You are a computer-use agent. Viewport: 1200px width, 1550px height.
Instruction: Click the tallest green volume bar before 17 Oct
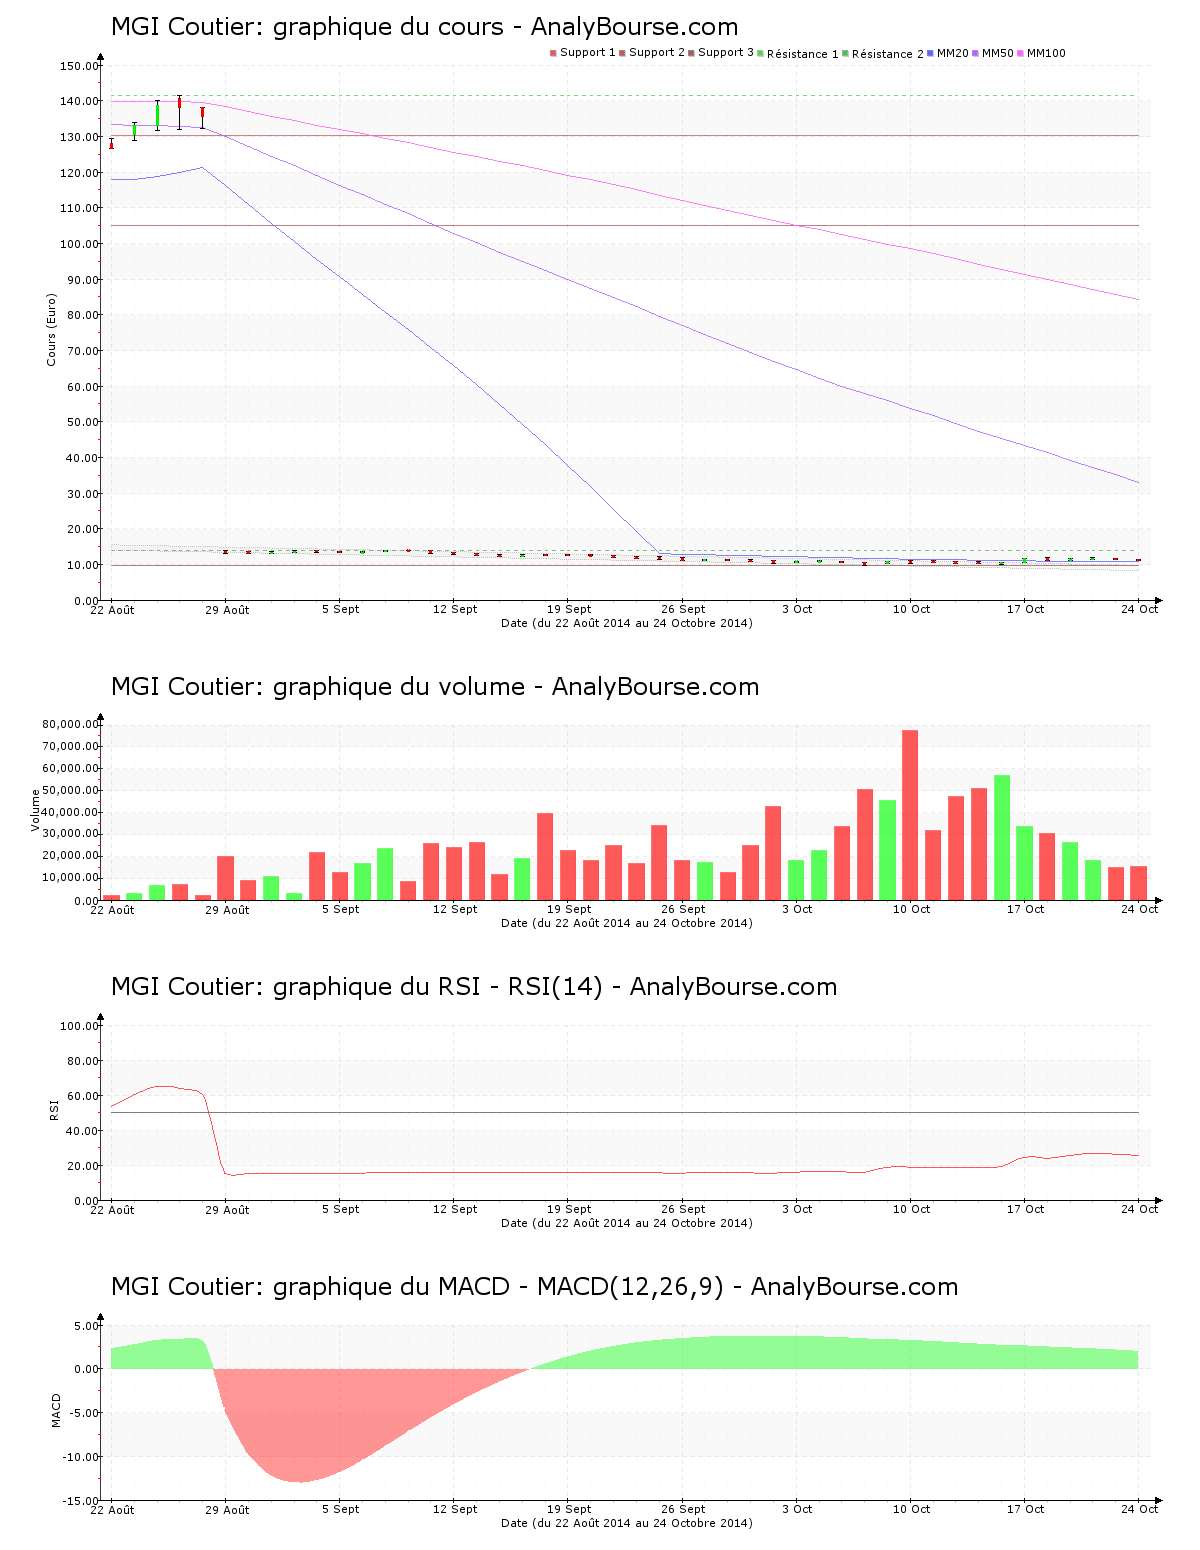click(x=1002, y=837)
